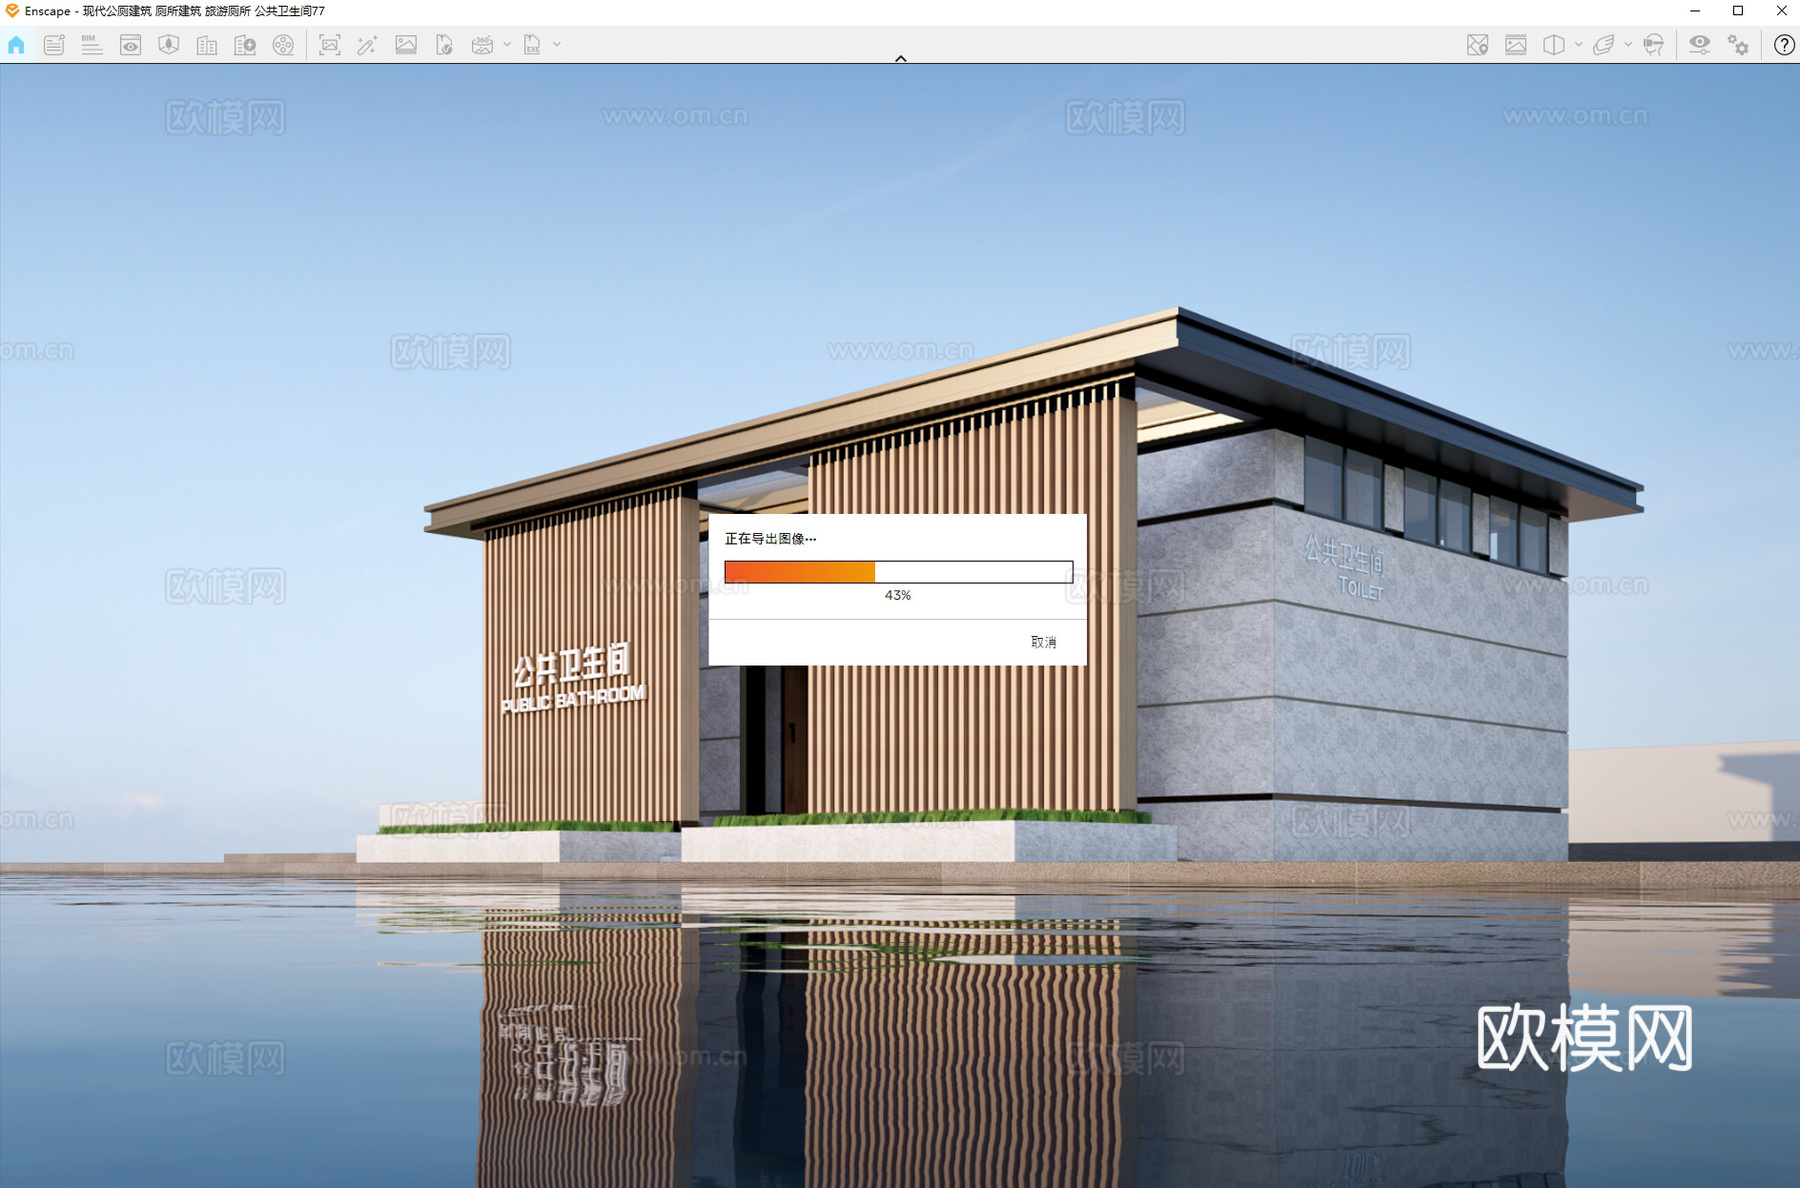Open visual settings eye slider icon
This screenshot has width=1800, height=1188.
click(x=1700, y=45)
